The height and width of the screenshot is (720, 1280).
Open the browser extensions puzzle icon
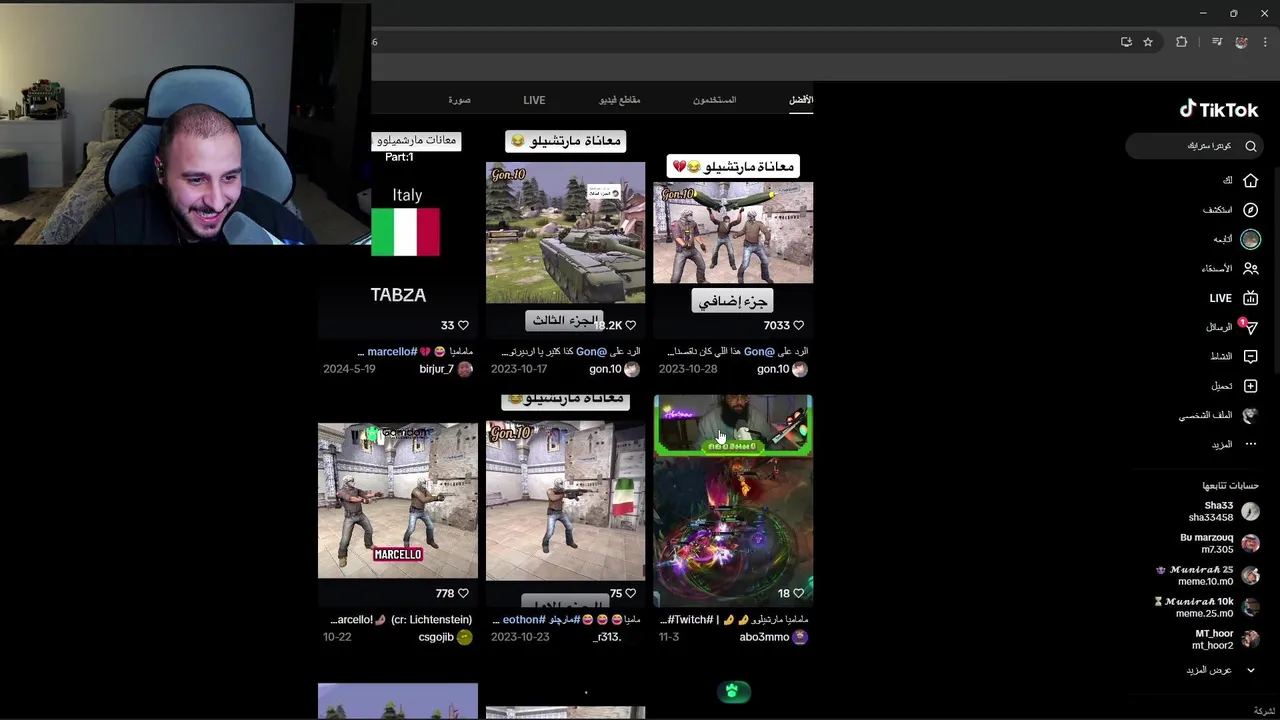(x=1181, y=42)
